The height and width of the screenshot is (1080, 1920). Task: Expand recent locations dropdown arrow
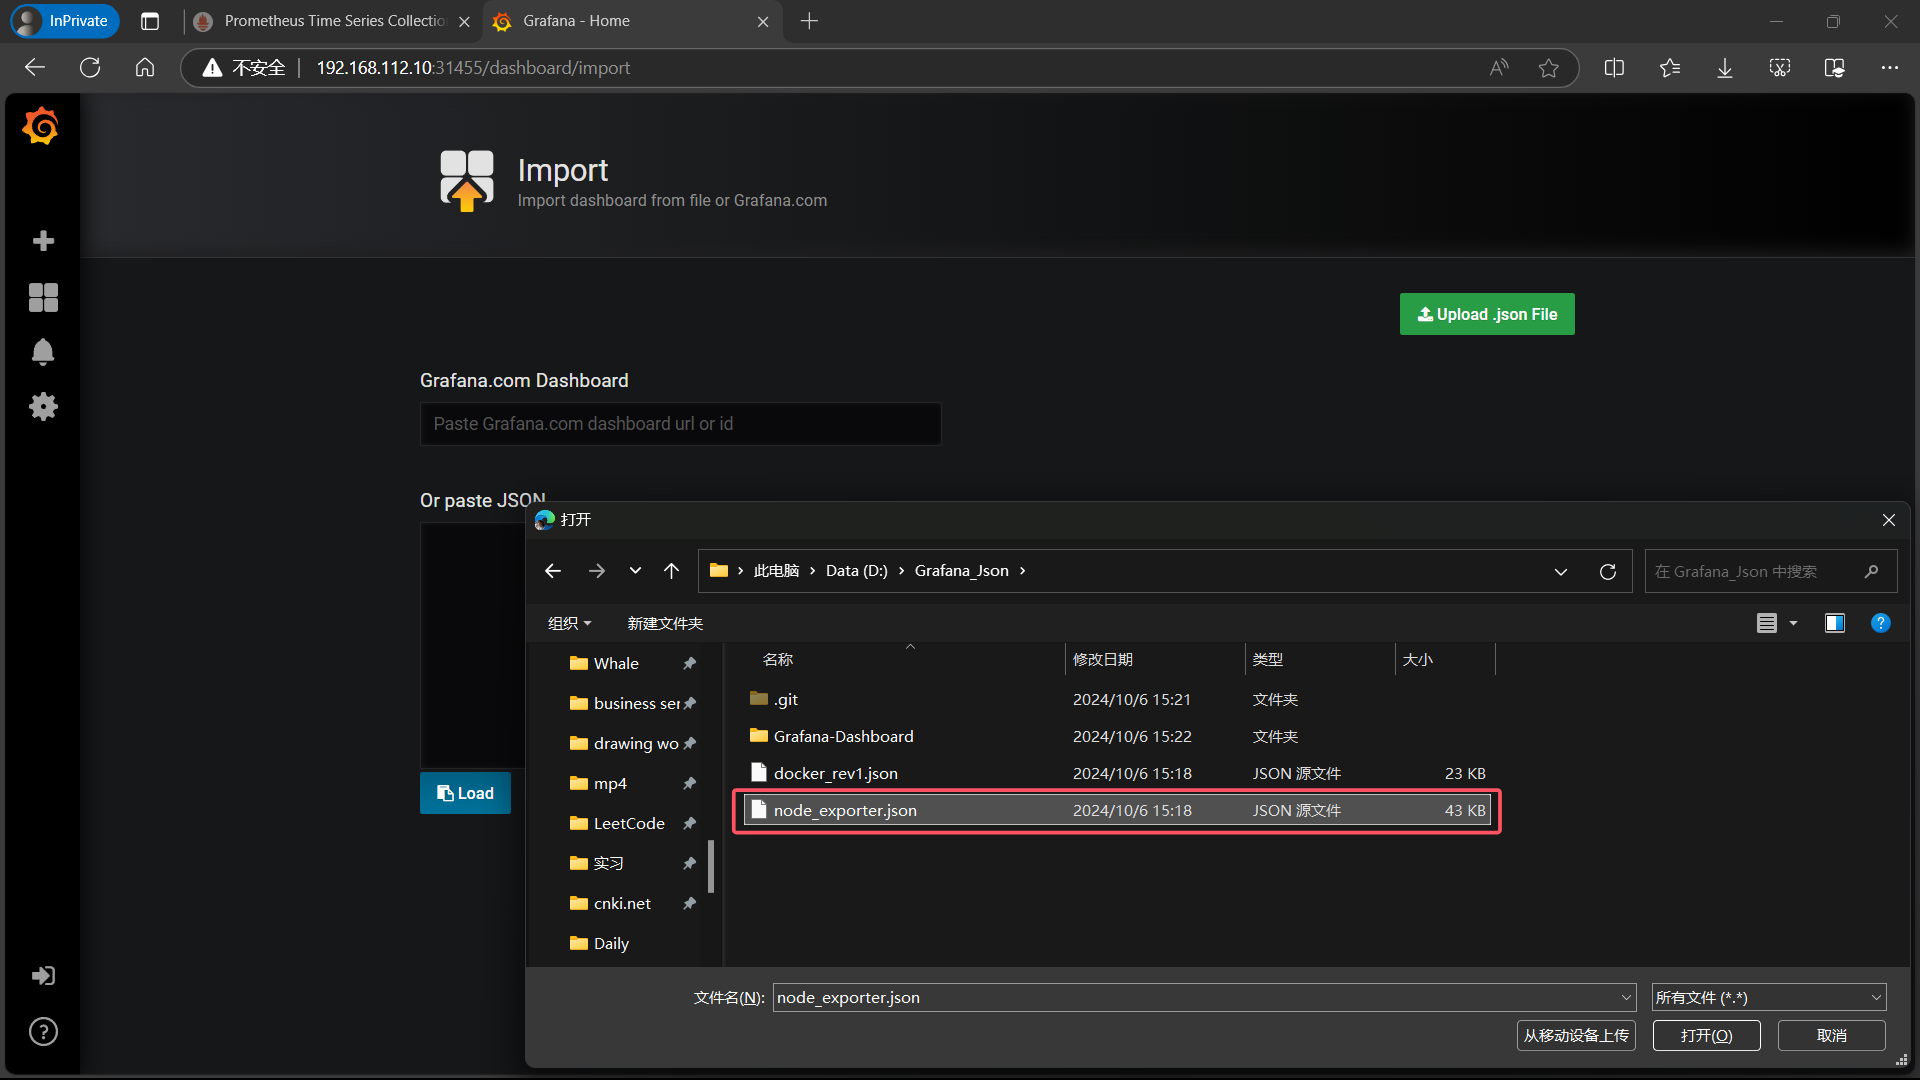coord(635,571)
